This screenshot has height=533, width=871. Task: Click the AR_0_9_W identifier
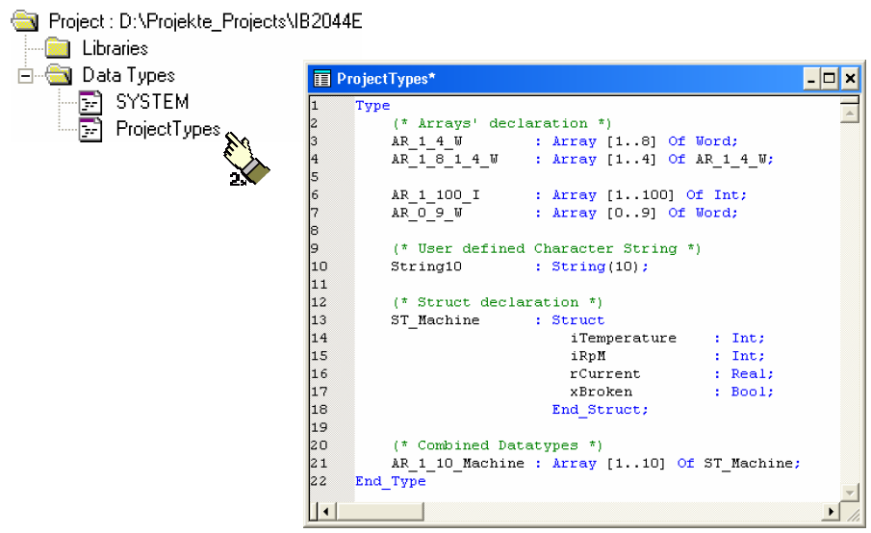[427, 213]
